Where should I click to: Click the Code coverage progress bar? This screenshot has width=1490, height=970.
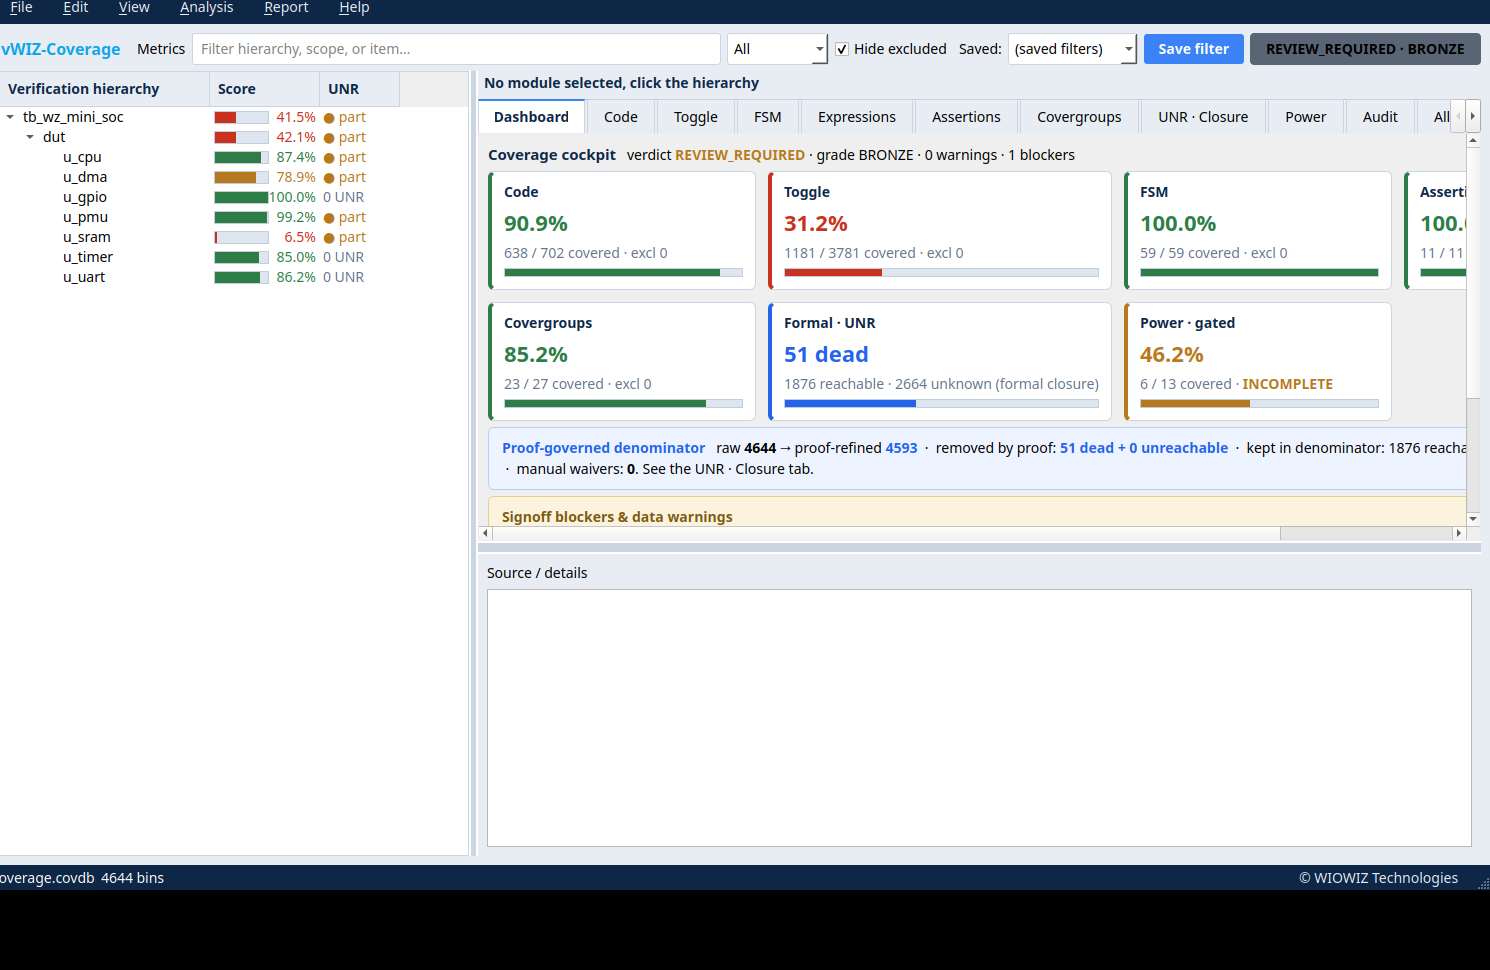pos(623,272)
